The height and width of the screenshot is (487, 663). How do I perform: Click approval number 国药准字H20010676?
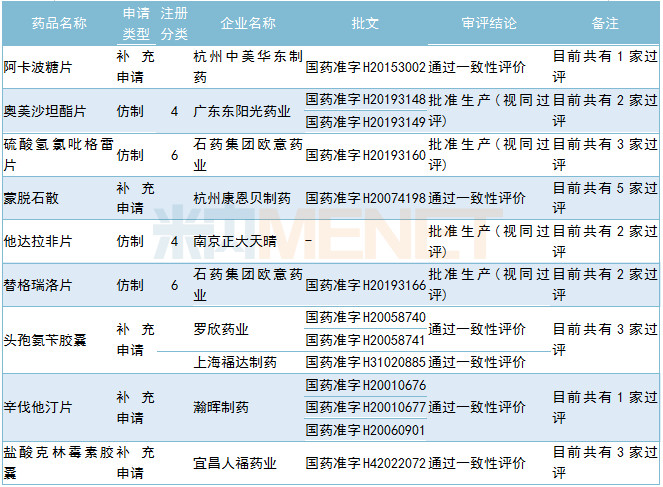pos(365,385)
